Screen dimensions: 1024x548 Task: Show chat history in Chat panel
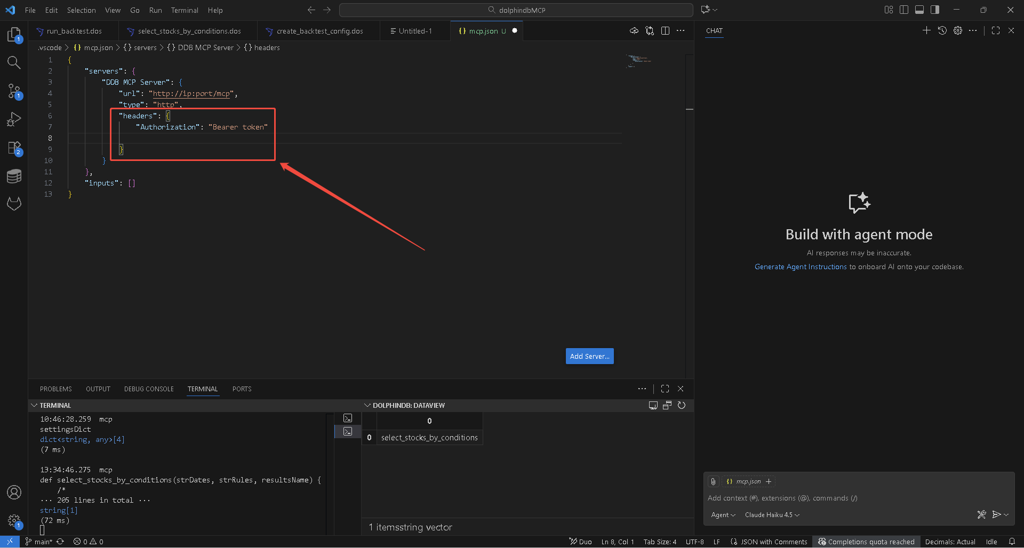(x=942, y=31)
